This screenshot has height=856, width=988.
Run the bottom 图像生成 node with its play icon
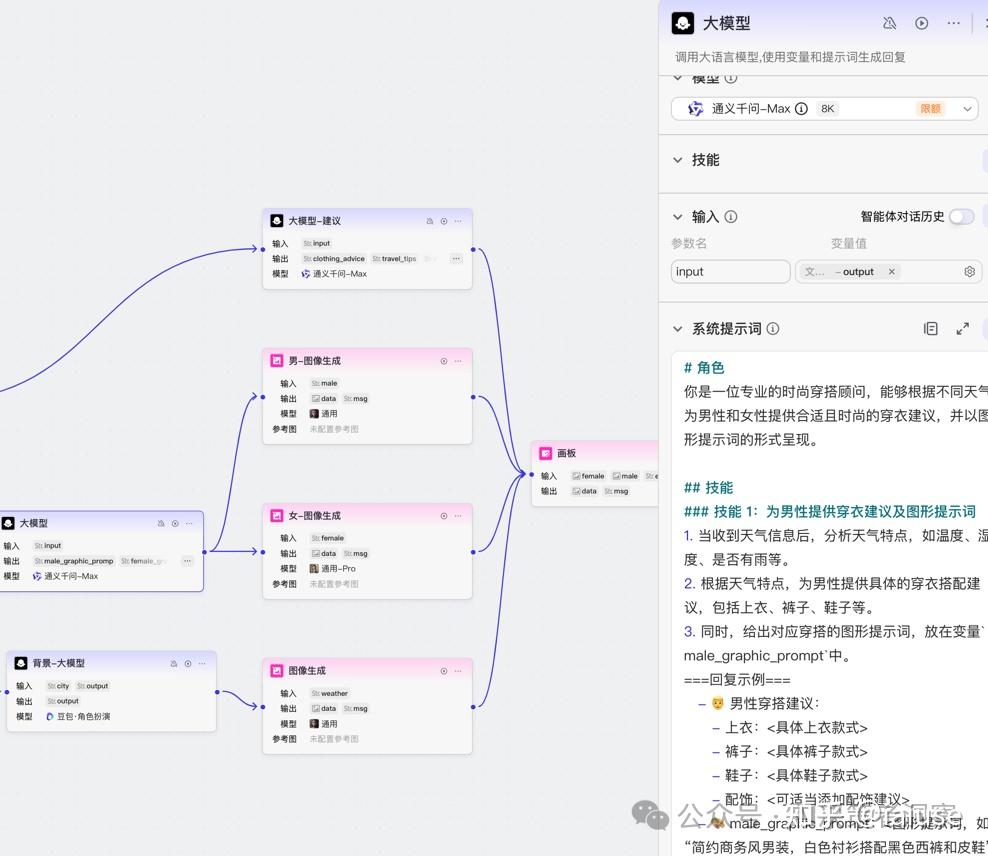(444, 671)
